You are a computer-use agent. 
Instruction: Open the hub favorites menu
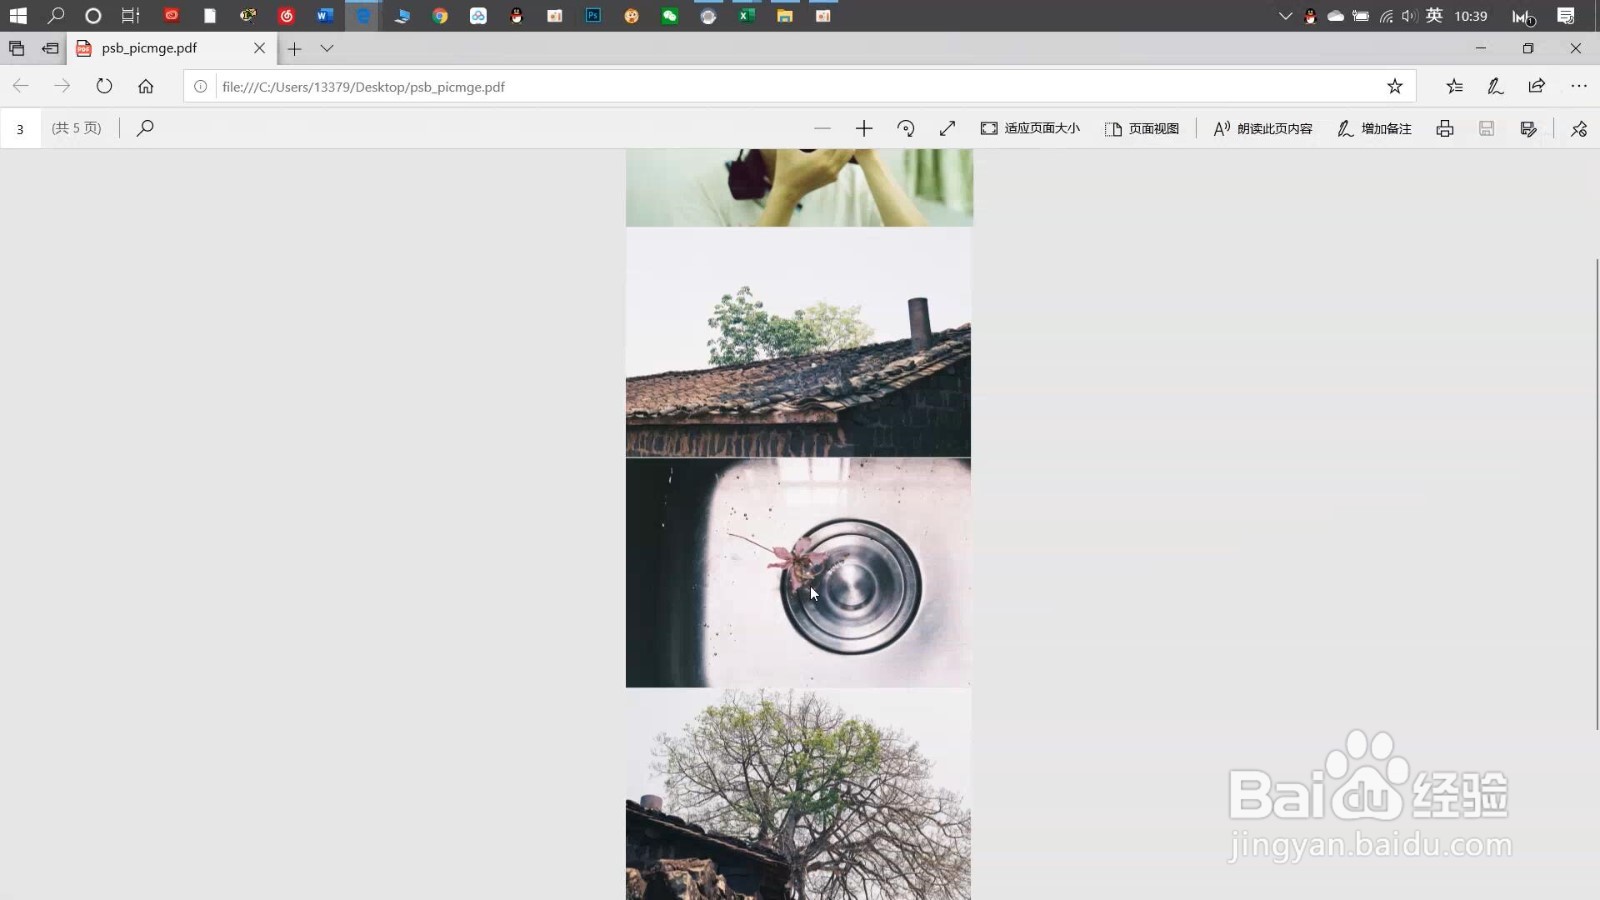1454,86
